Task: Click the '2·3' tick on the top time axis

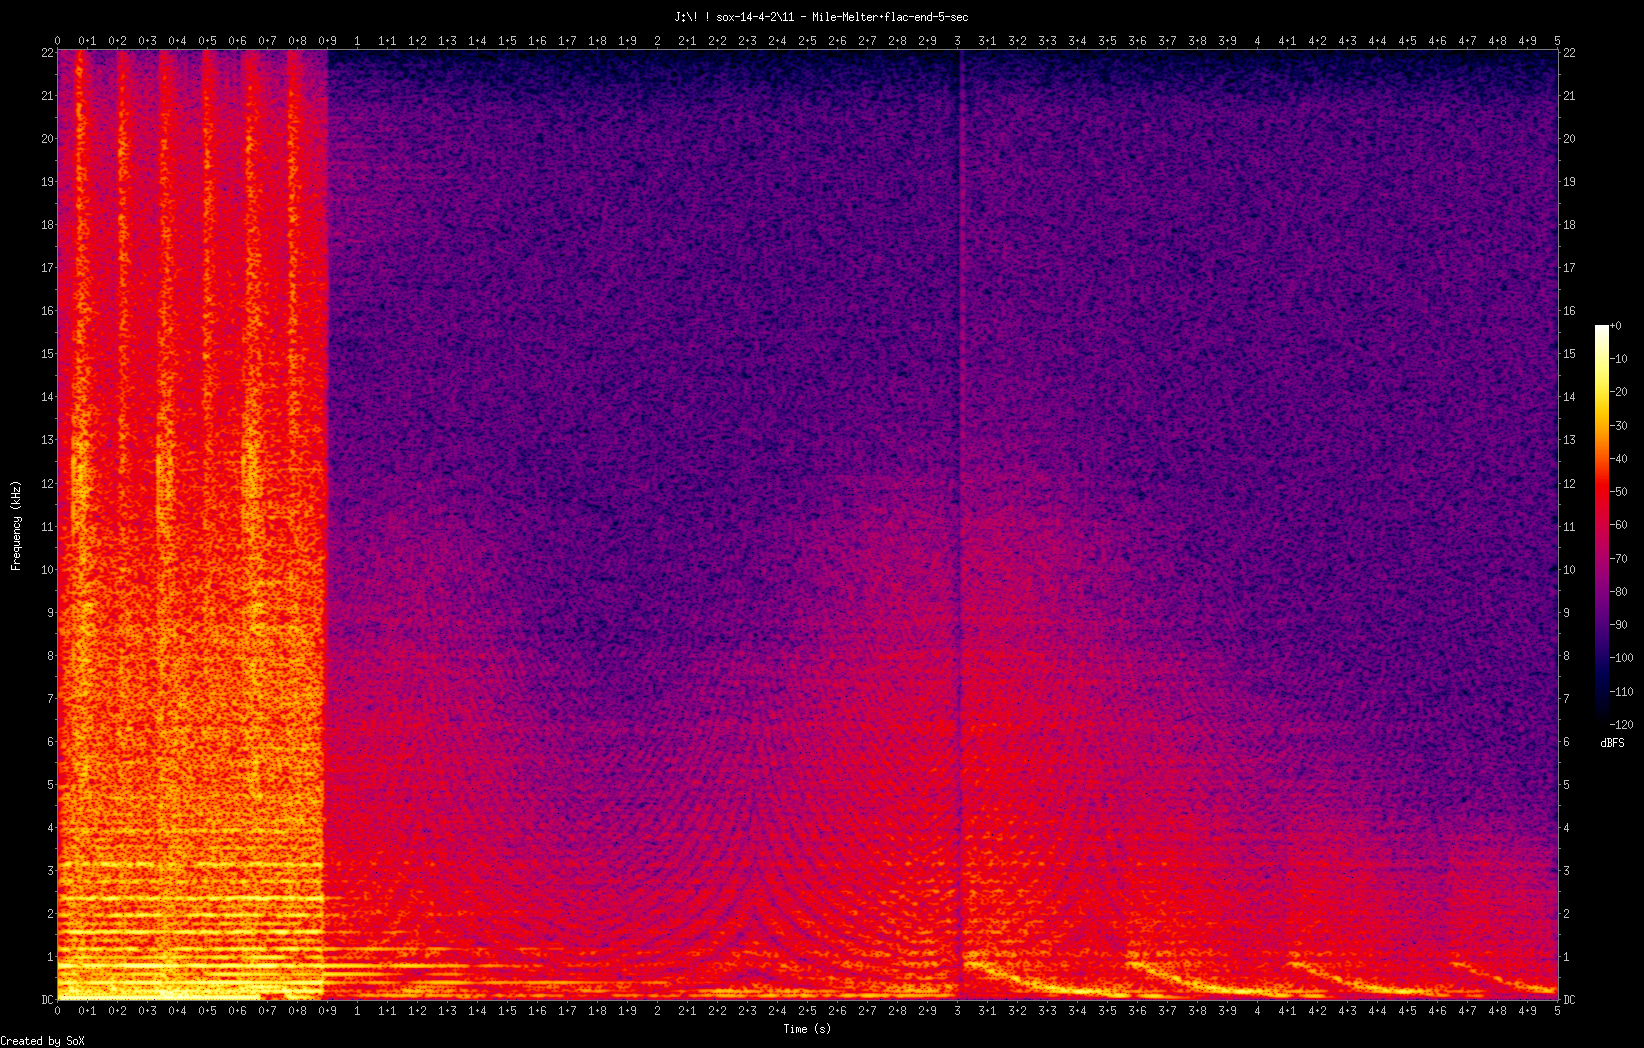Action: [747, 41]
